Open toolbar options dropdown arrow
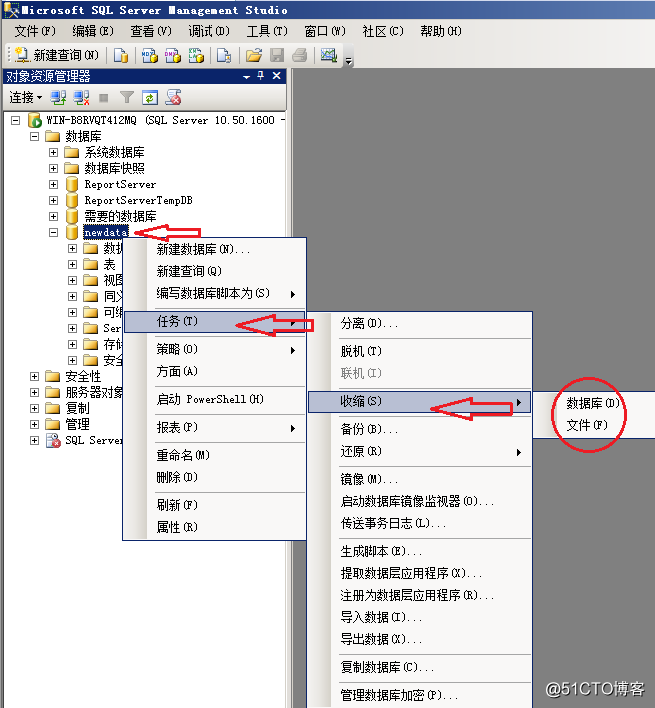The image size is (655, 708). point(348,61)
